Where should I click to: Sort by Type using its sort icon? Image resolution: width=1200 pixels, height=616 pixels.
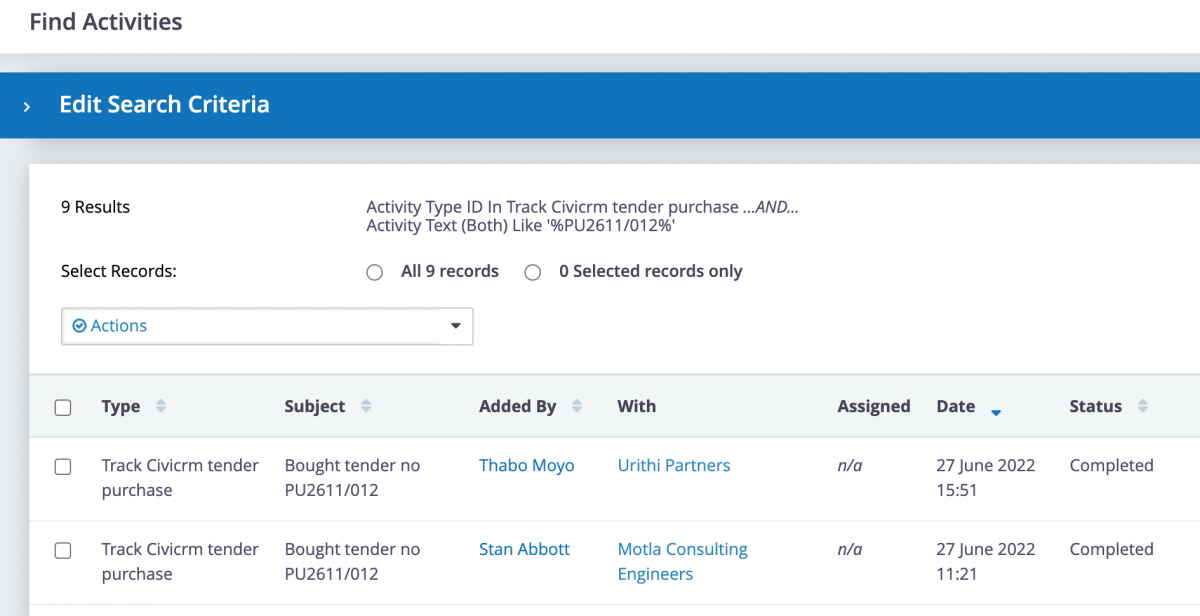(x=161, y=406)
